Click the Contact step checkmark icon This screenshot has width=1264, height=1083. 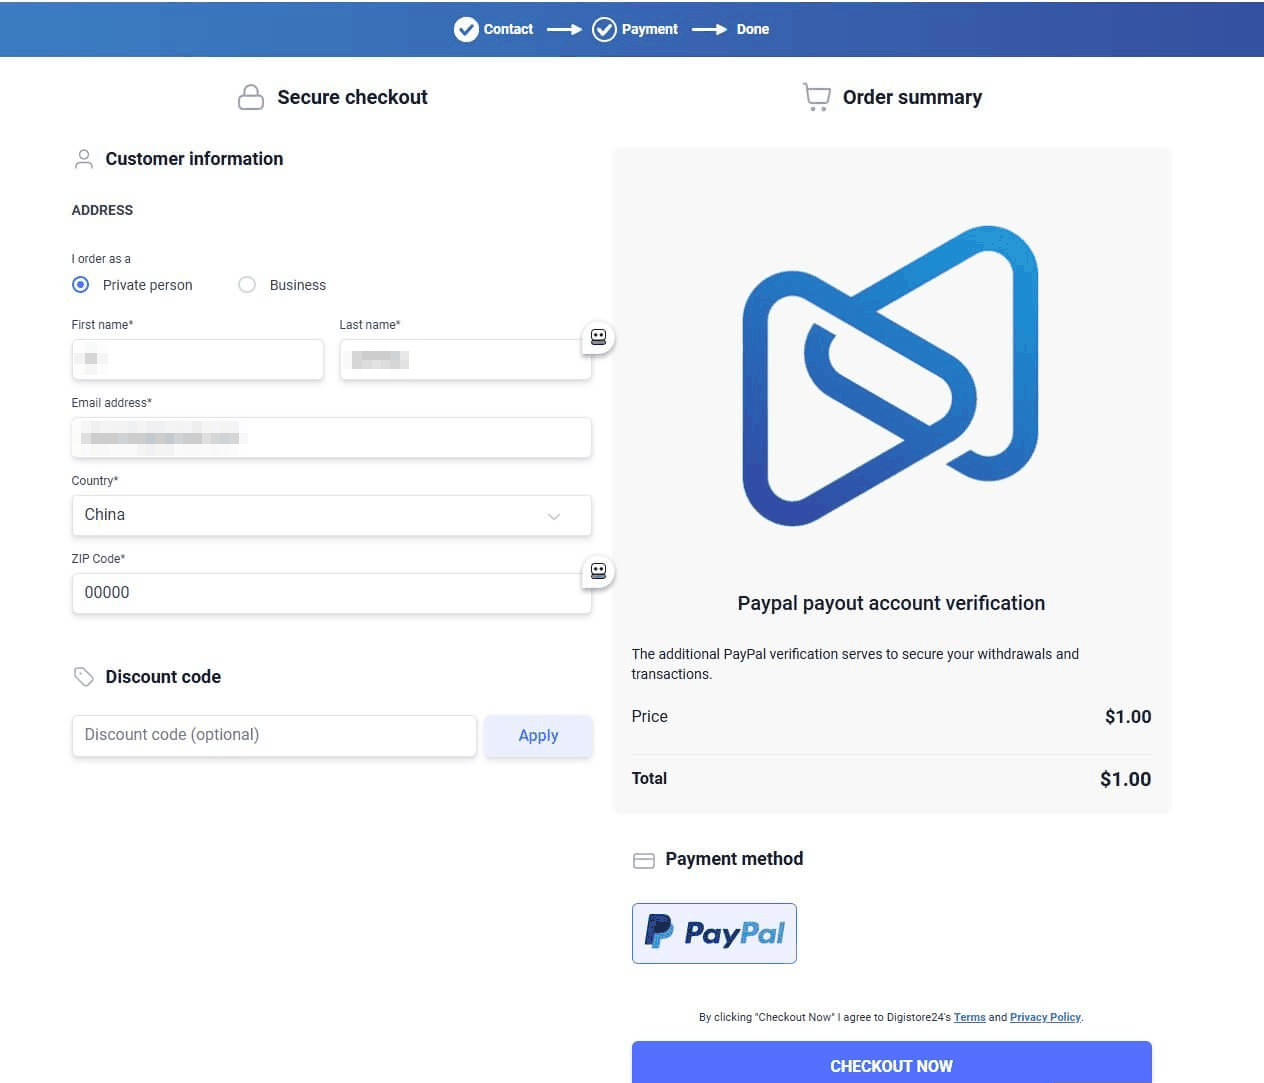pyautogui.click(x=466, y=29)
